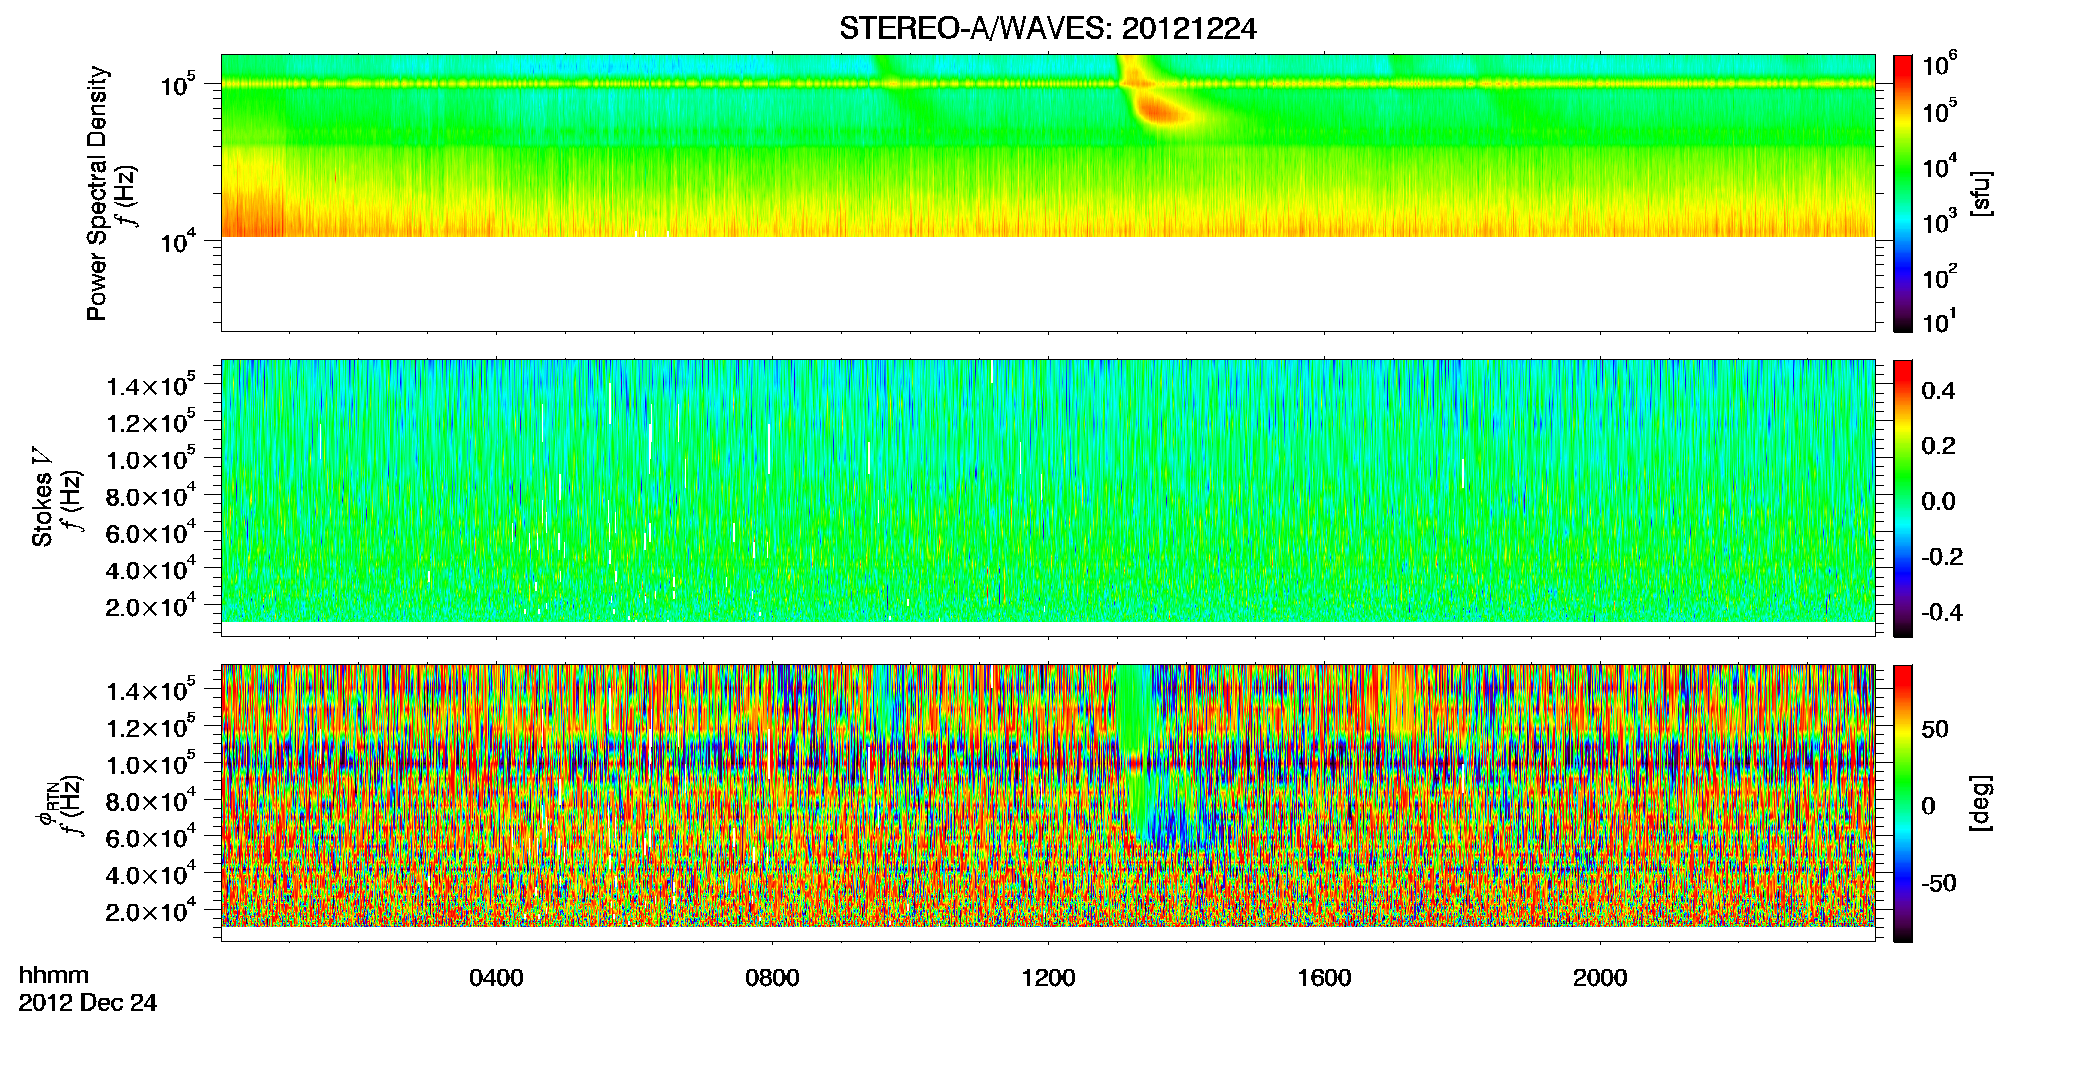Click the 2.0×10^4 tick on the Stokes V axis

point(150,608)
